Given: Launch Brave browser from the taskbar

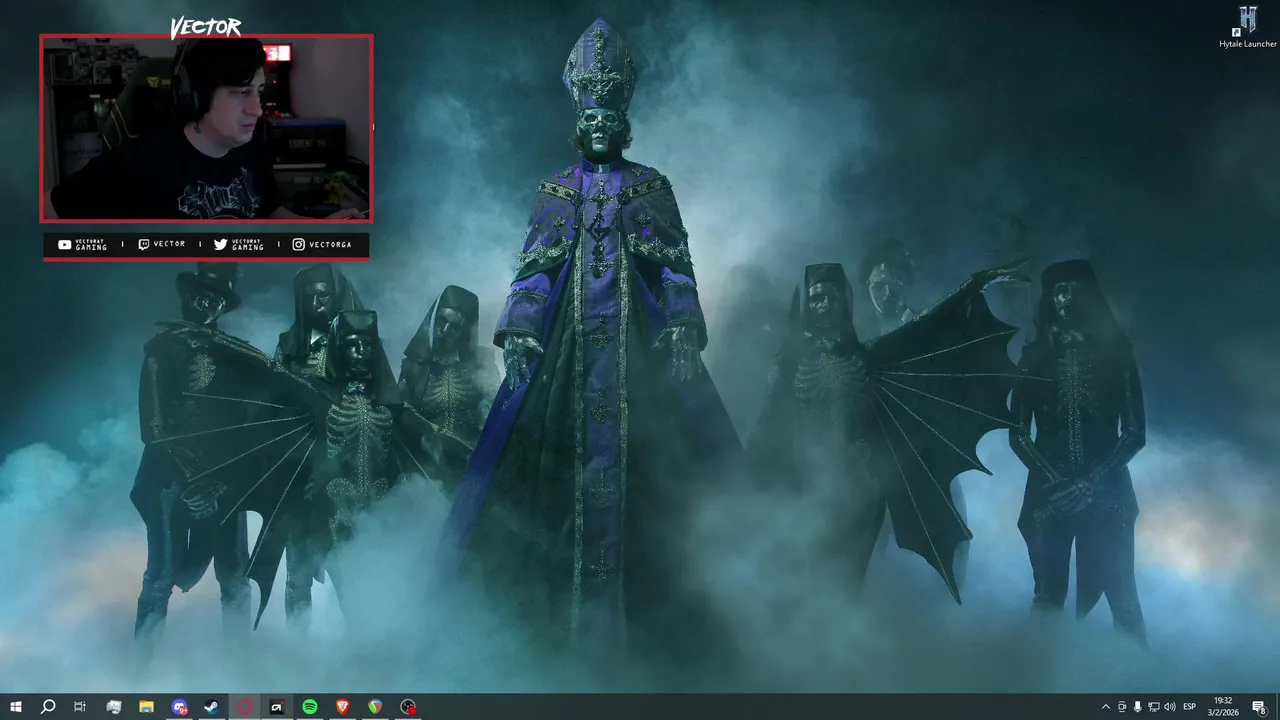Looking at the screenshot, I should coord(343,707).
